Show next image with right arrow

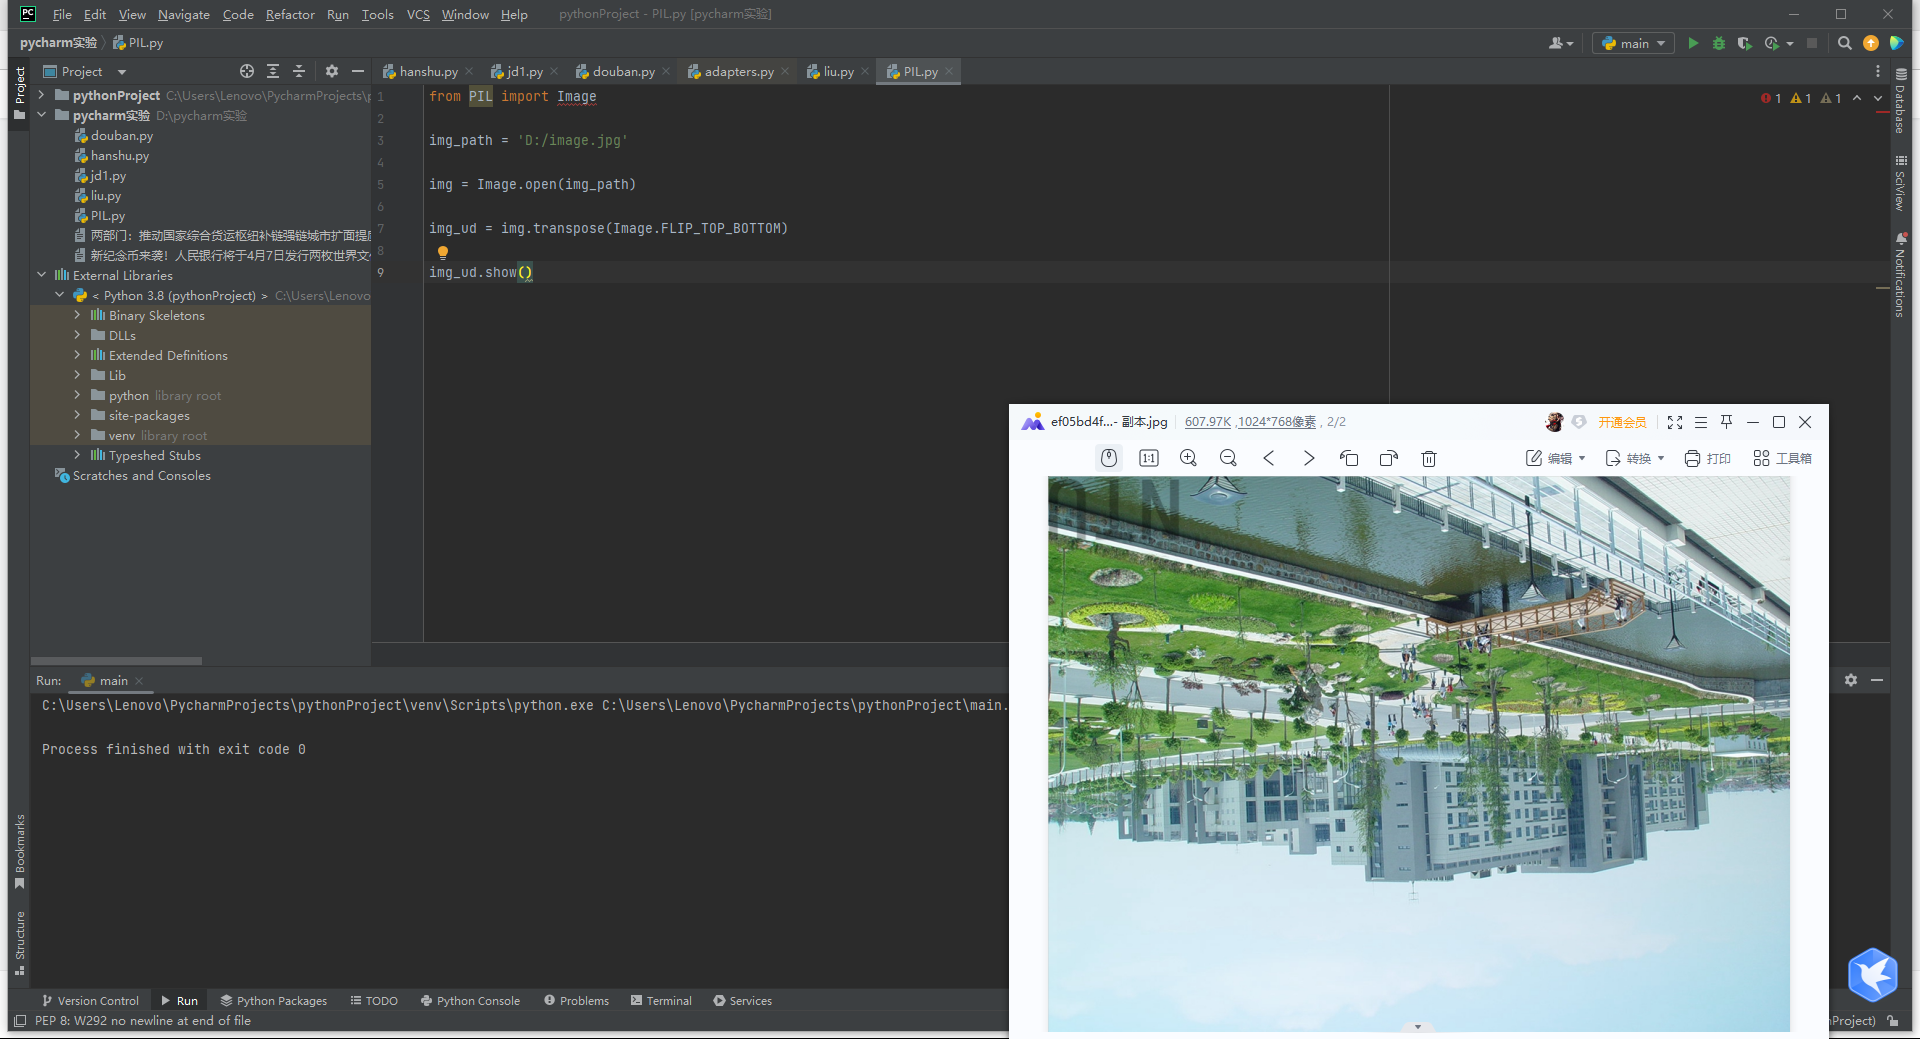pyautogui.click(x=1309, y=458)
